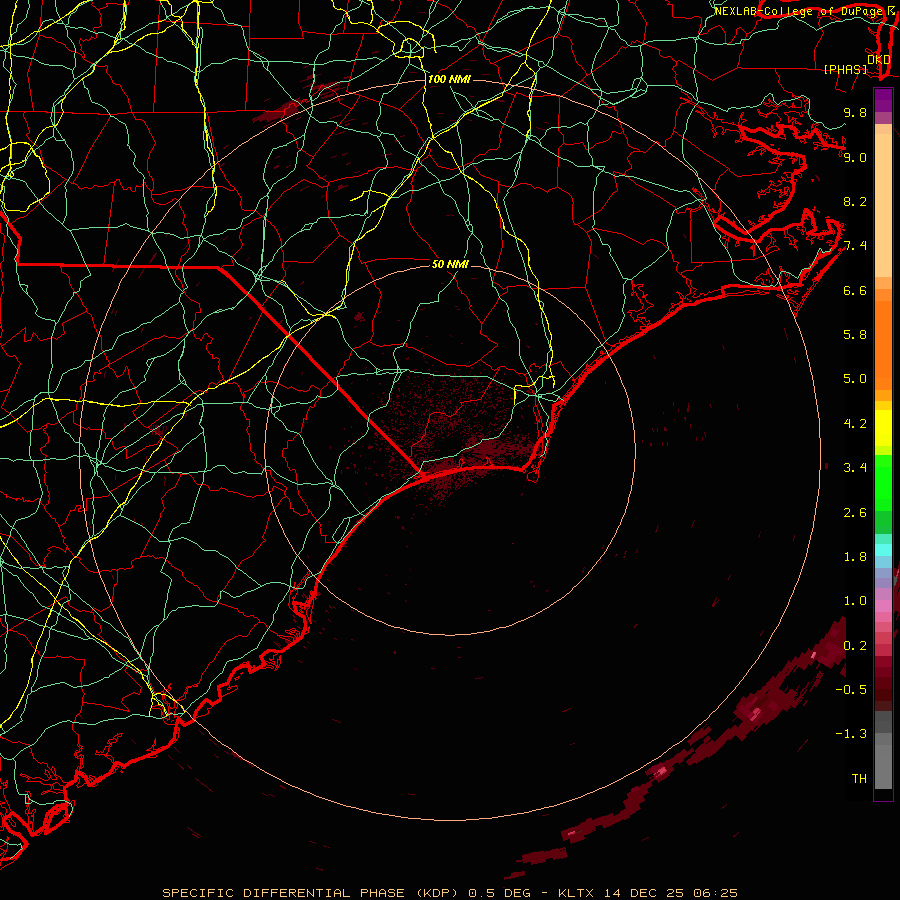Image resolution: width=900 pixels, height=900 pixels.
Task: Click the 5.0 legend value
Action: pos(855,379)
